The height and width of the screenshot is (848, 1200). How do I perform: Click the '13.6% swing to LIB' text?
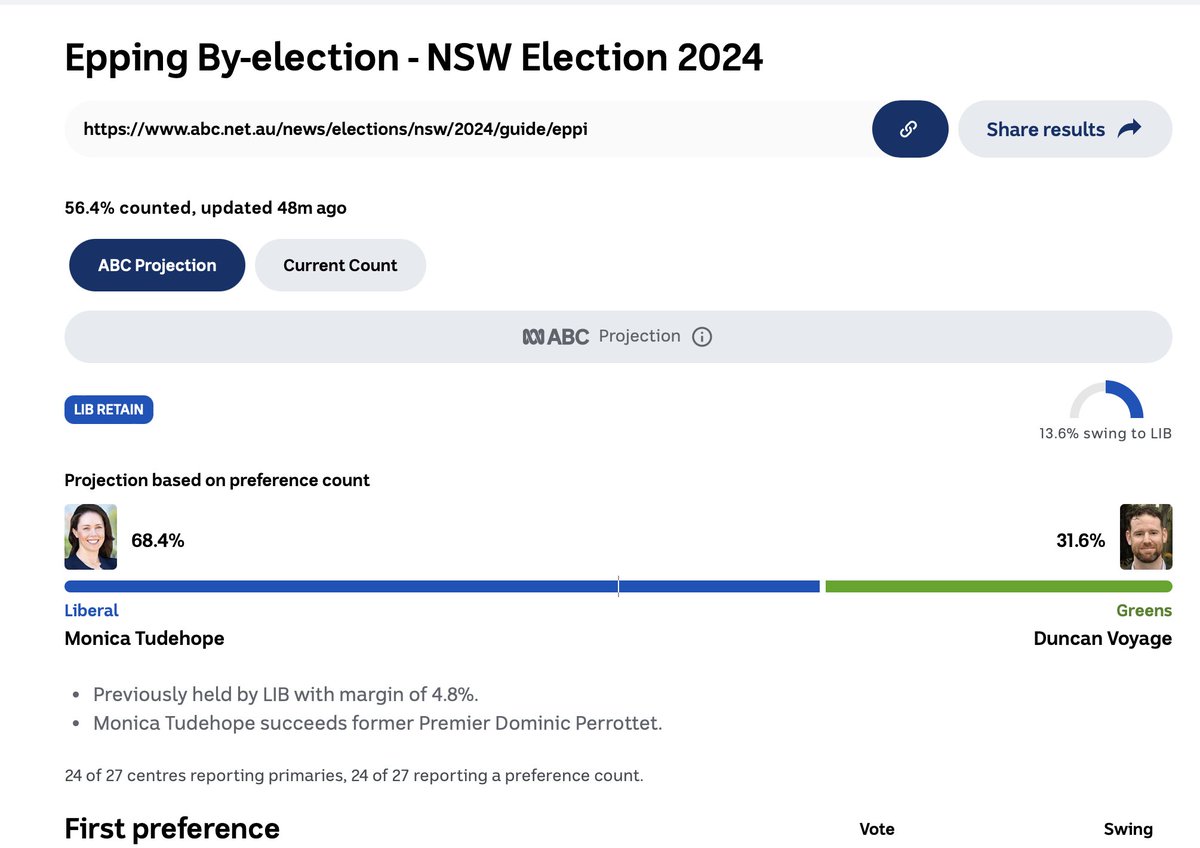tap(1105, 434)
